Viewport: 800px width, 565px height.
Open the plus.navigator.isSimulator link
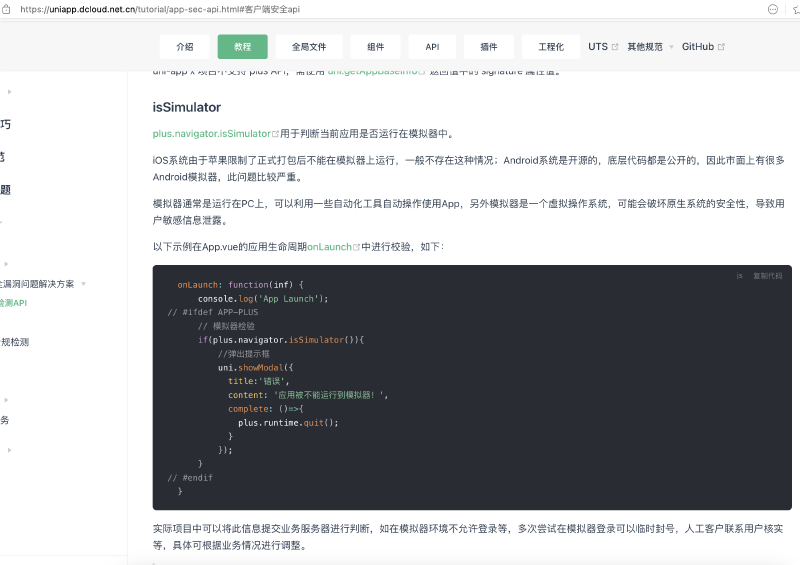pyautogui.click(x=211, y=134)
